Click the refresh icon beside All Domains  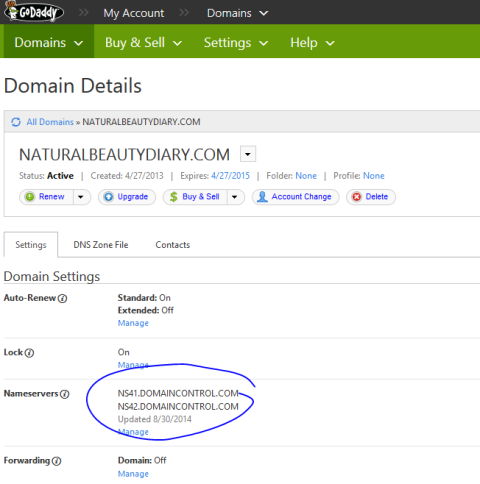coord(16,122)
